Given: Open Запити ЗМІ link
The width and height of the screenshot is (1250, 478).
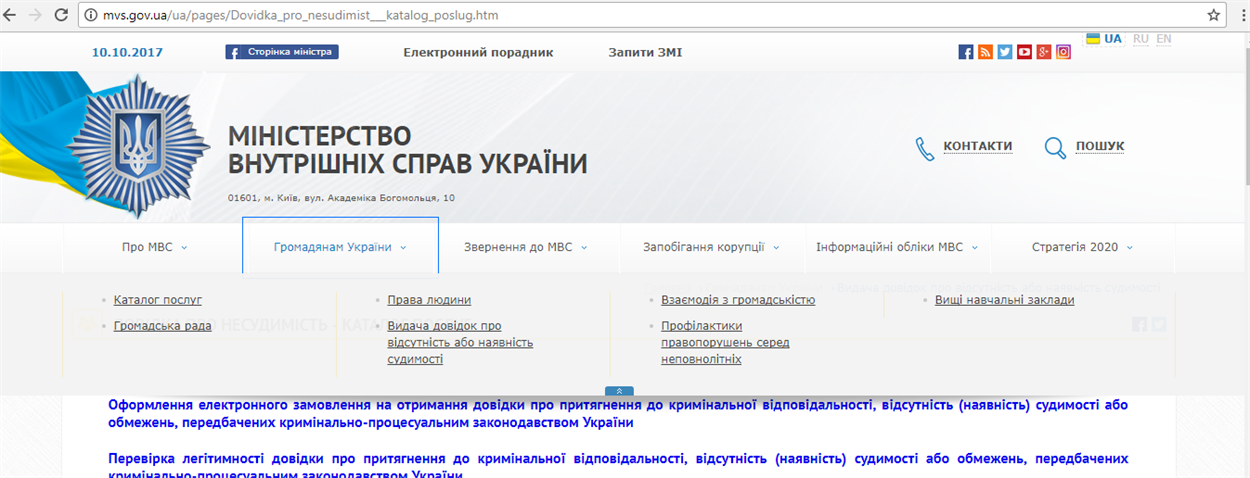Looking at the screenshot, I should coord(645,53).
